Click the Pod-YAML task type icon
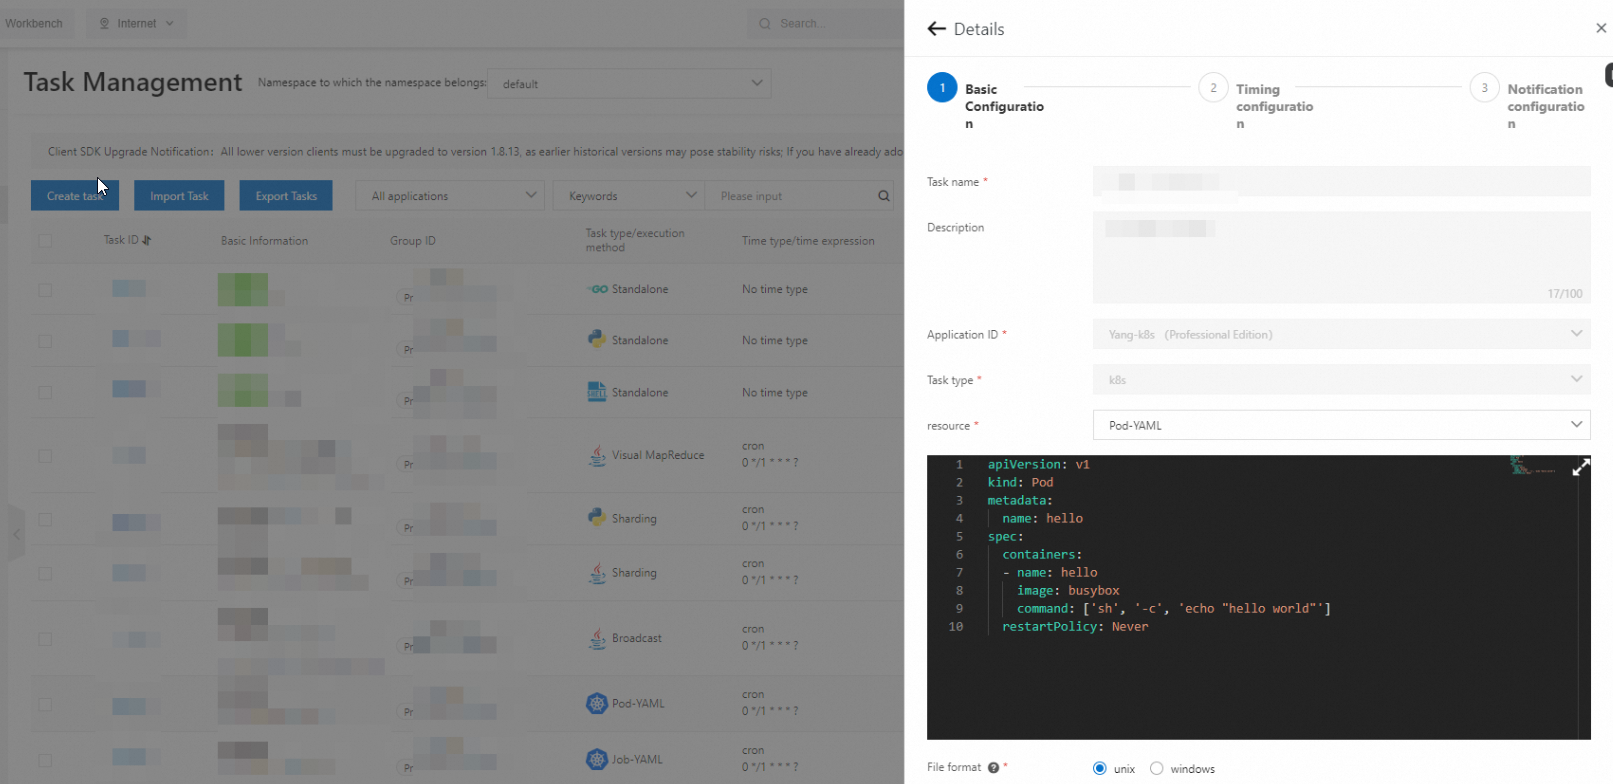Screen dimensions: 1613x784 [597, 703]
